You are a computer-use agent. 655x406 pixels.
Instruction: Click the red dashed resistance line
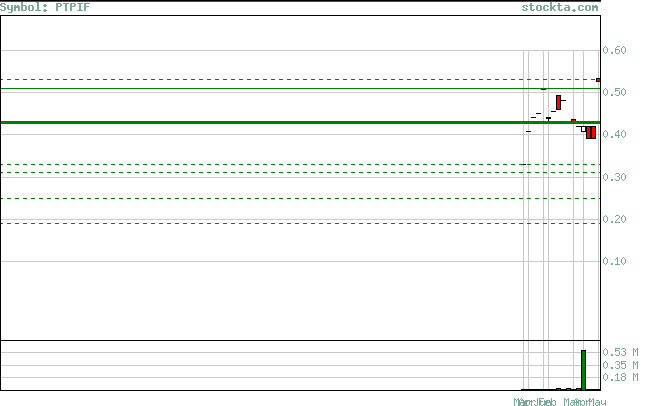[300, 79]
